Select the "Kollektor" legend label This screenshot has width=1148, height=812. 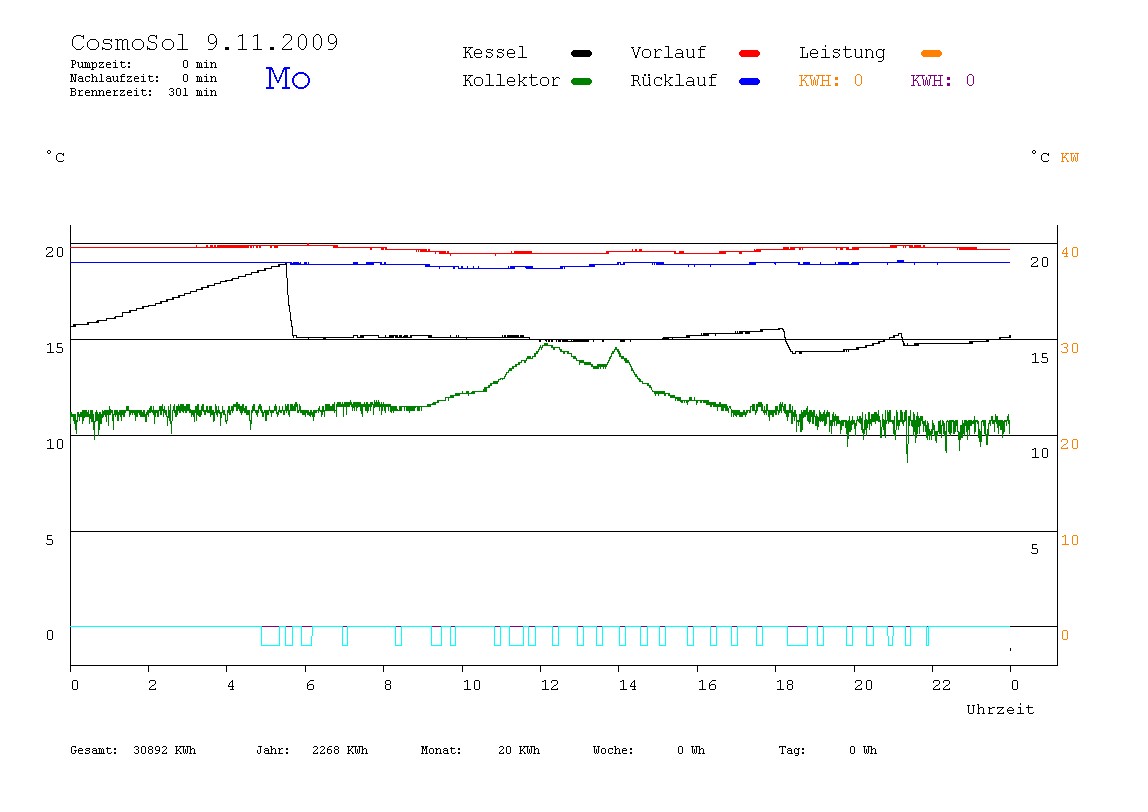[x=511, y=81]
